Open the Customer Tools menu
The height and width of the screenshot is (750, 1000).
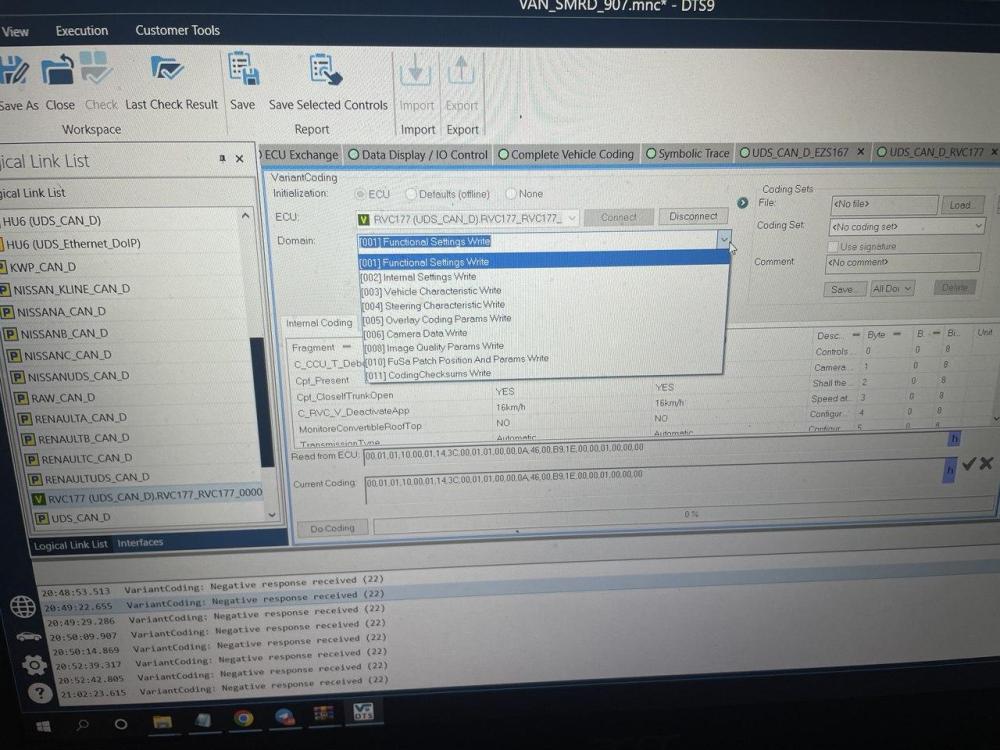point(177,30)
